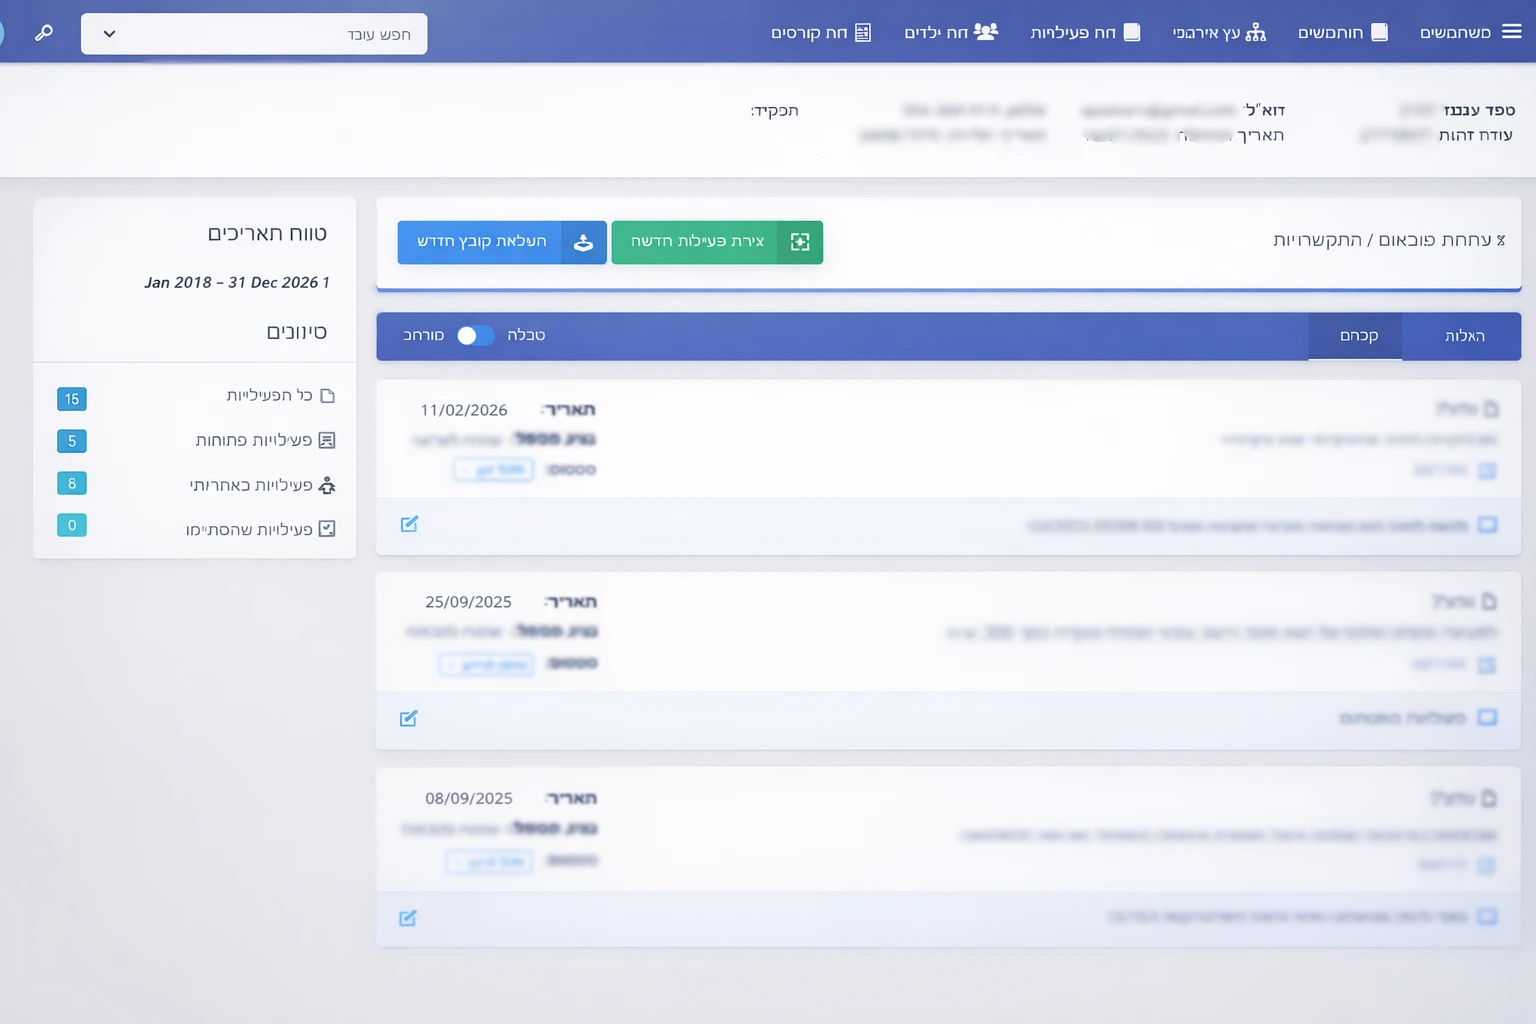Open the hamburger menu in top navigation
The width and height of the screenshot is (1536, 1024).
(1512, 32)
